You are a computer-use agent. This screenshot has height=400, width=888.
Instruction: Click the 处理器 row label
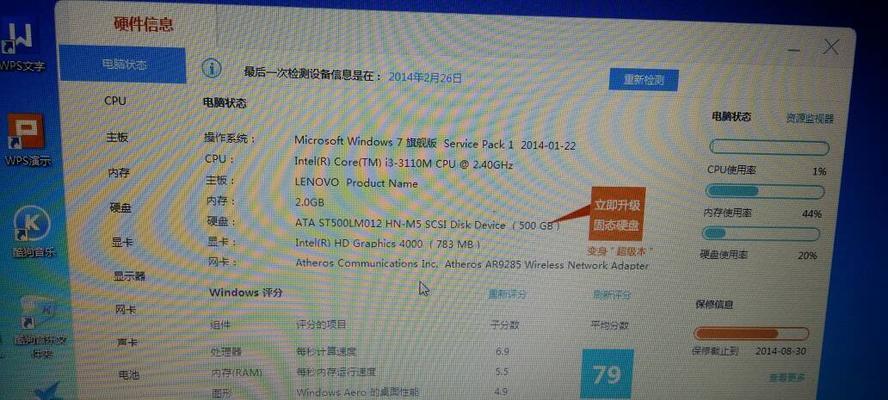(x=226, y=352)
